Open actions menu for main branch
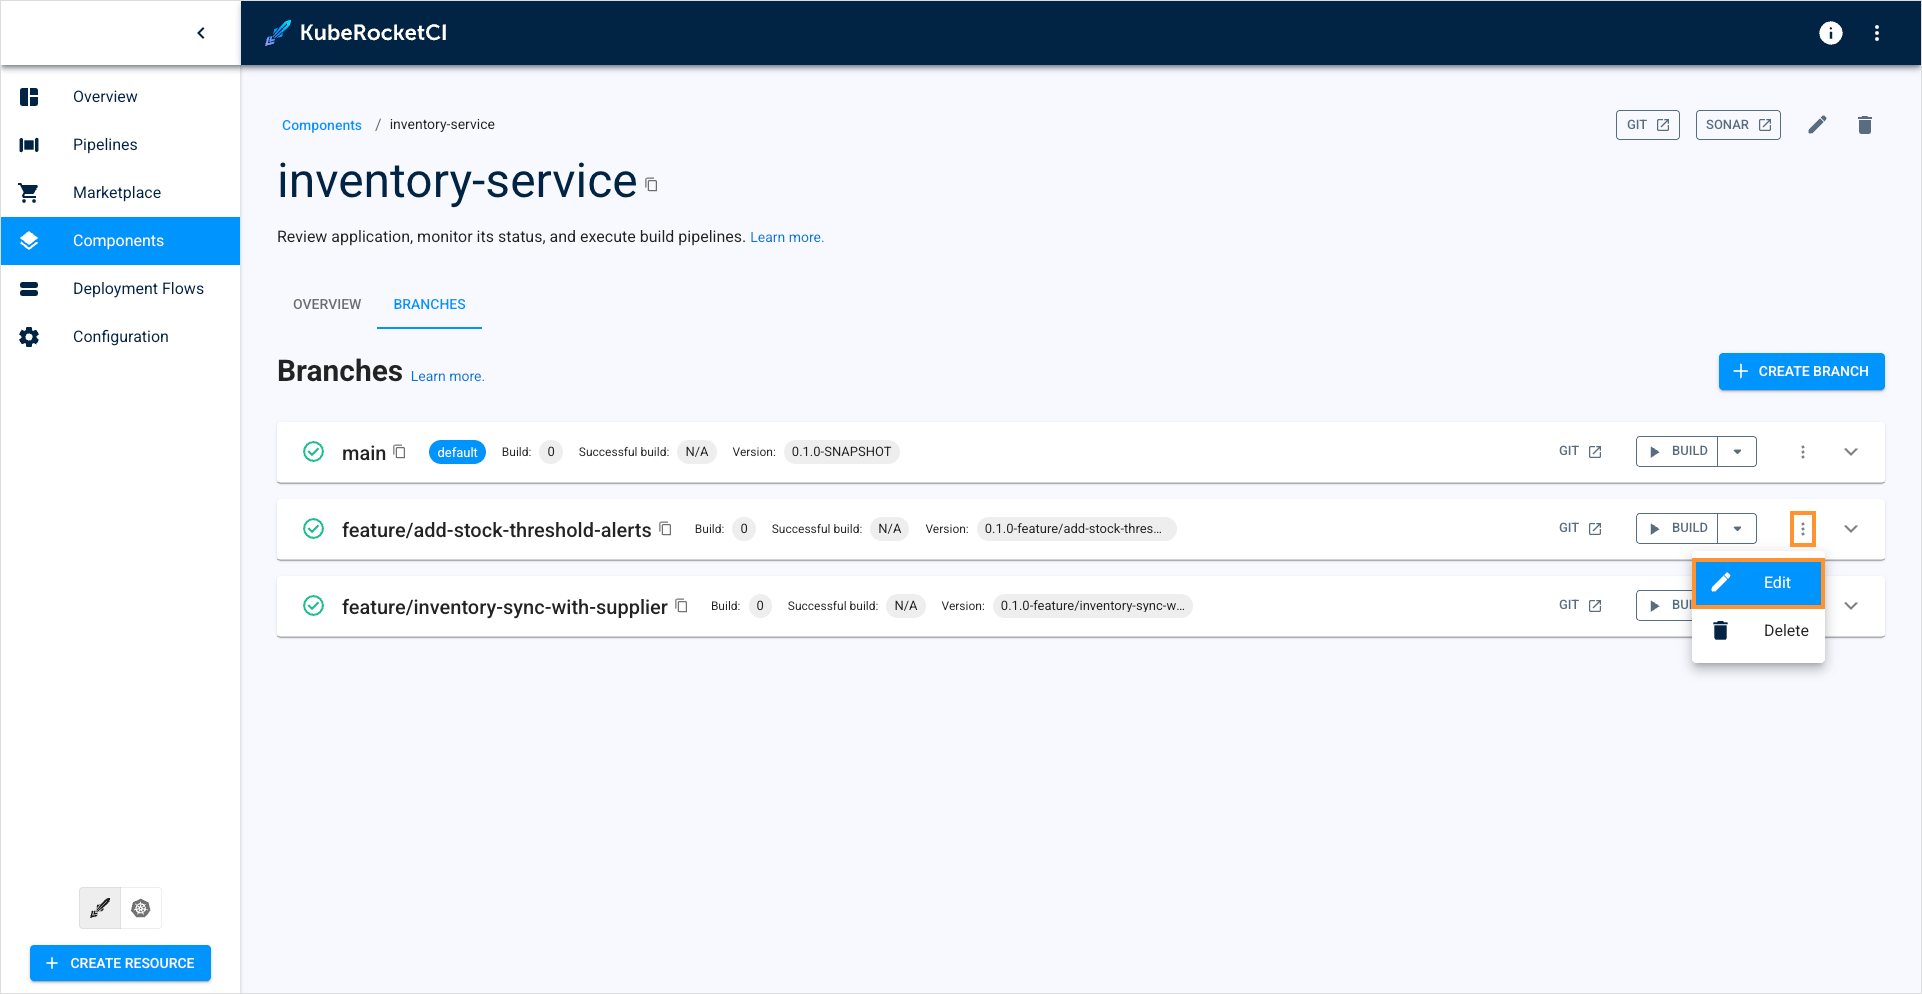Viewport: 1922px width, 994px height. pyautogui.click(x=1802, y=452)
